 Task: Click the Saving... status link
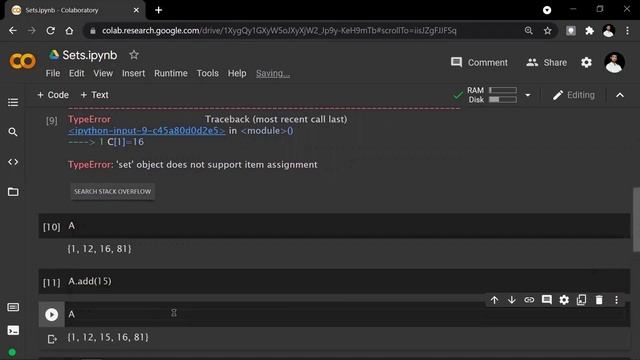273,73
